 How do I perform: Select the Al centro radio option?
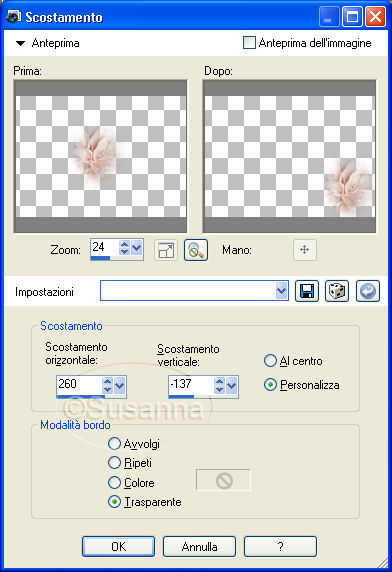[270, 361]
